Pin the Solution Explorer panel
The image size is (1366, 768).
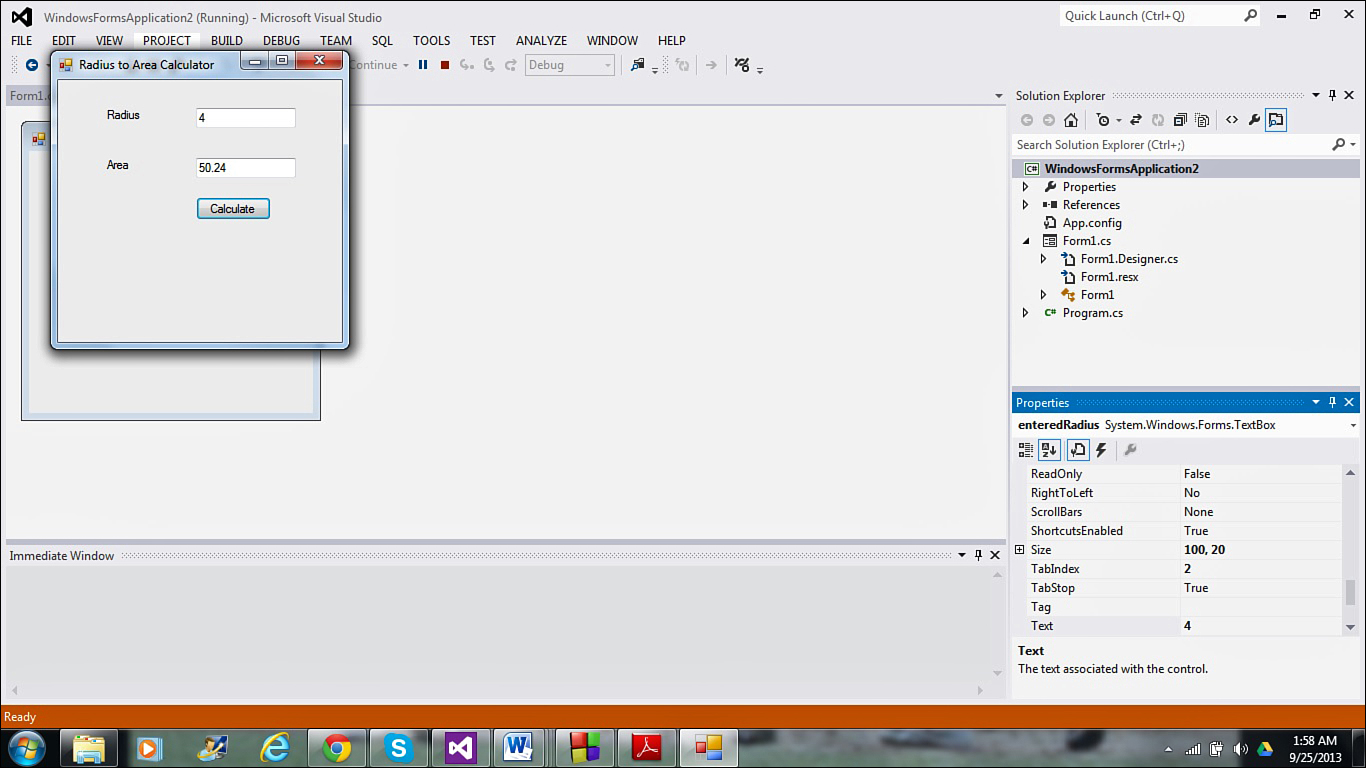[1332, 96]
